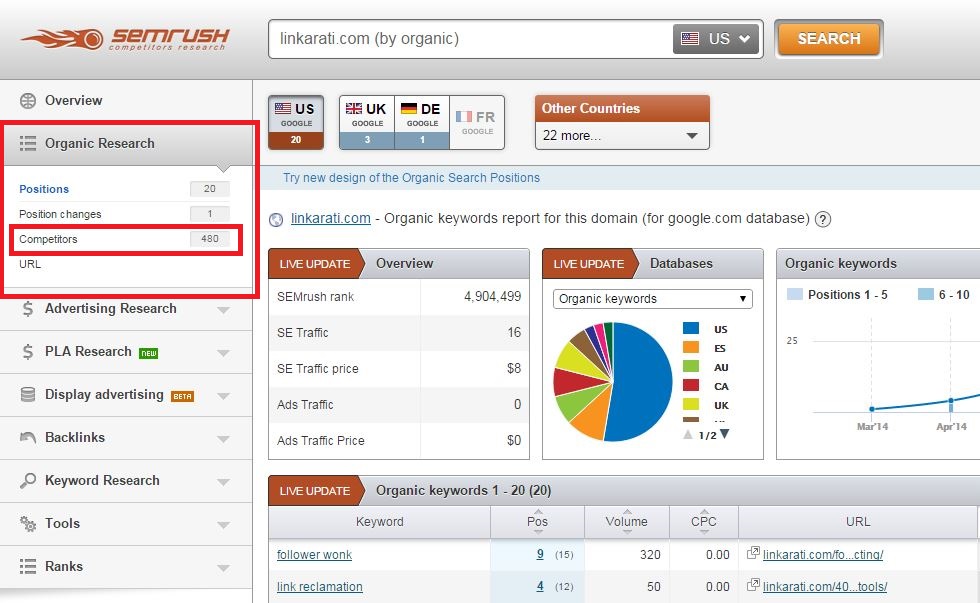Screen dimensions: 980x603
Task: Click the Apr'14 data point on chart
Action: point(951,401)
